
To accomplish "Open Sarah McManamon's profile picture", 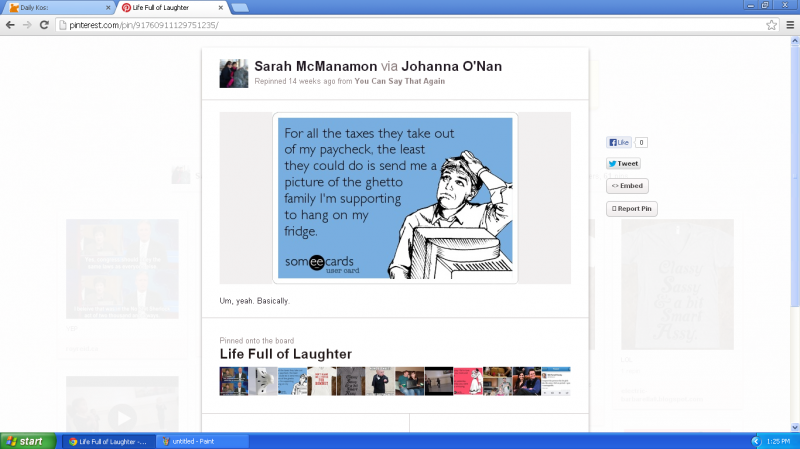I will pyautogui.click(x=234, y=73).
